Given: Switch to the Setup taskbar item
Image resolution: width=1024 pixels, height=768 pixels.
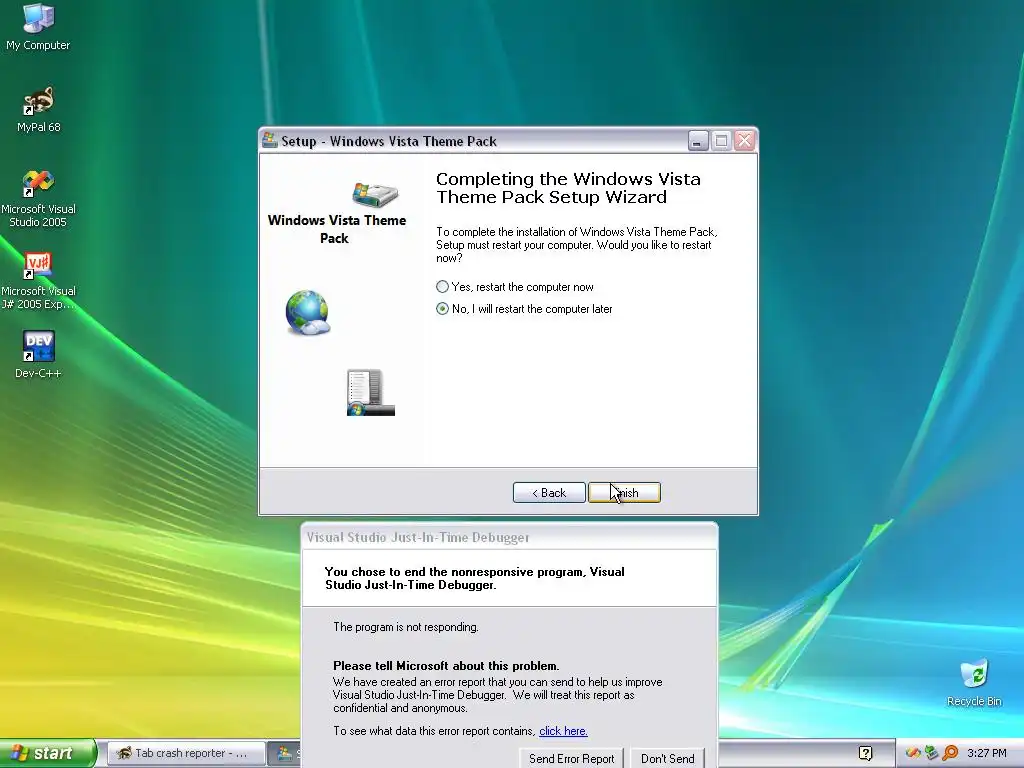Looking at the screenshot, I should click(x=286, y=753).
